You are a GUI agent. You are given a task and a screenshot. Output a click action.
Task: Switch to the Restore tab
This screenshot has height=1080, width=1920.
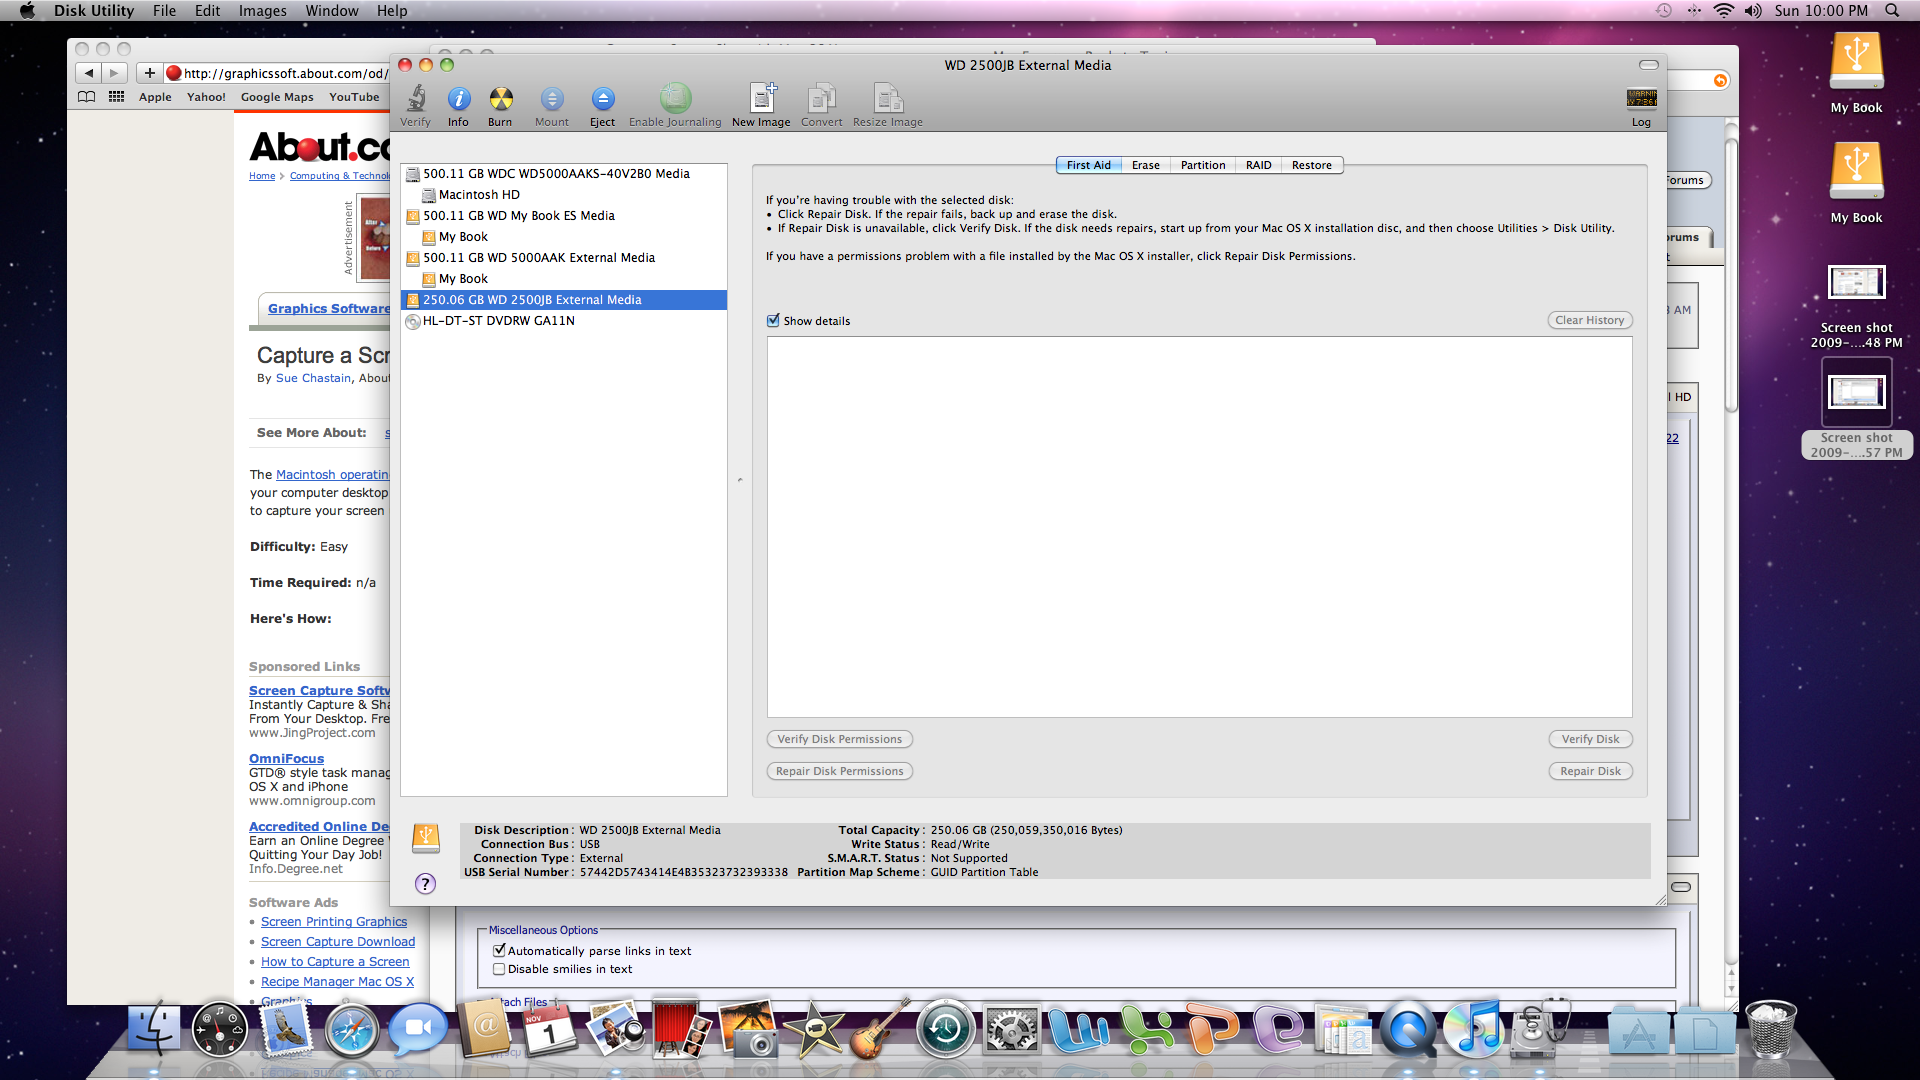click(1312, 166)
